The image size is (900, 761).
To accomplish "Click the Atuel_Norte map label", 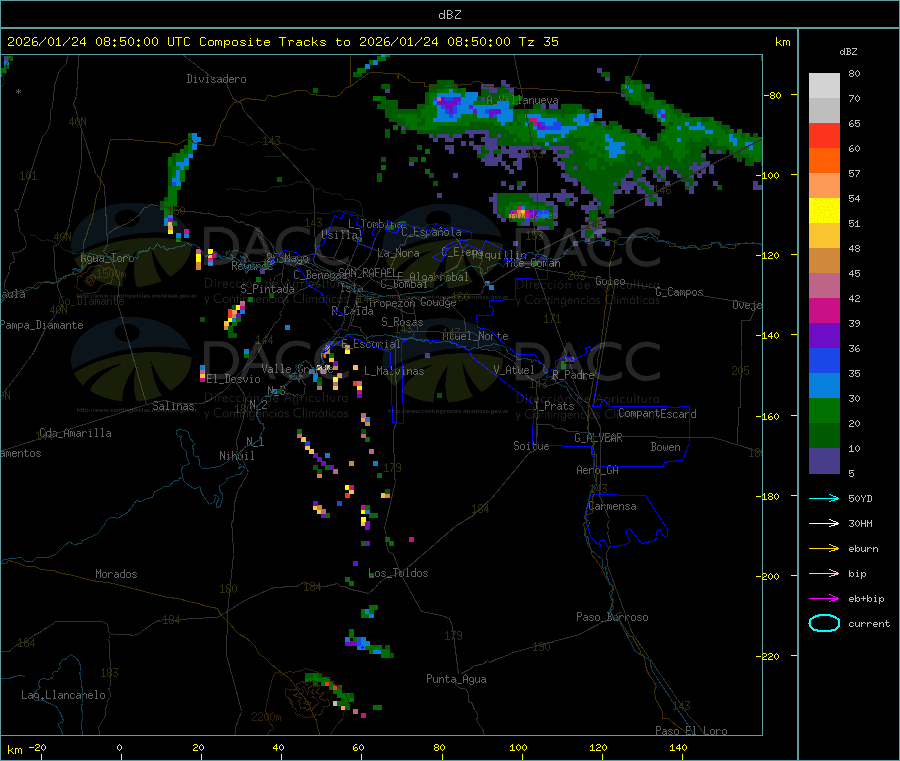I will click(475, 336).
